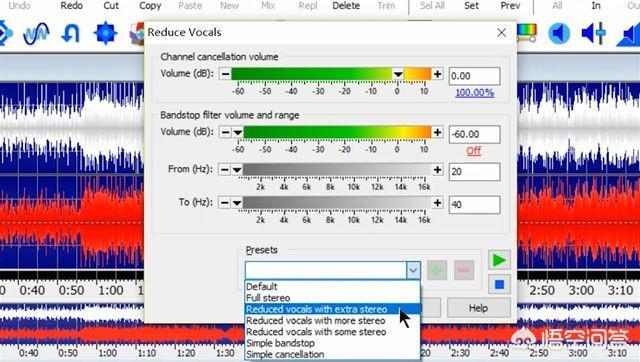The image size is (640, 362).
Task: Open the blue gear effect icon
Action: 105,33
